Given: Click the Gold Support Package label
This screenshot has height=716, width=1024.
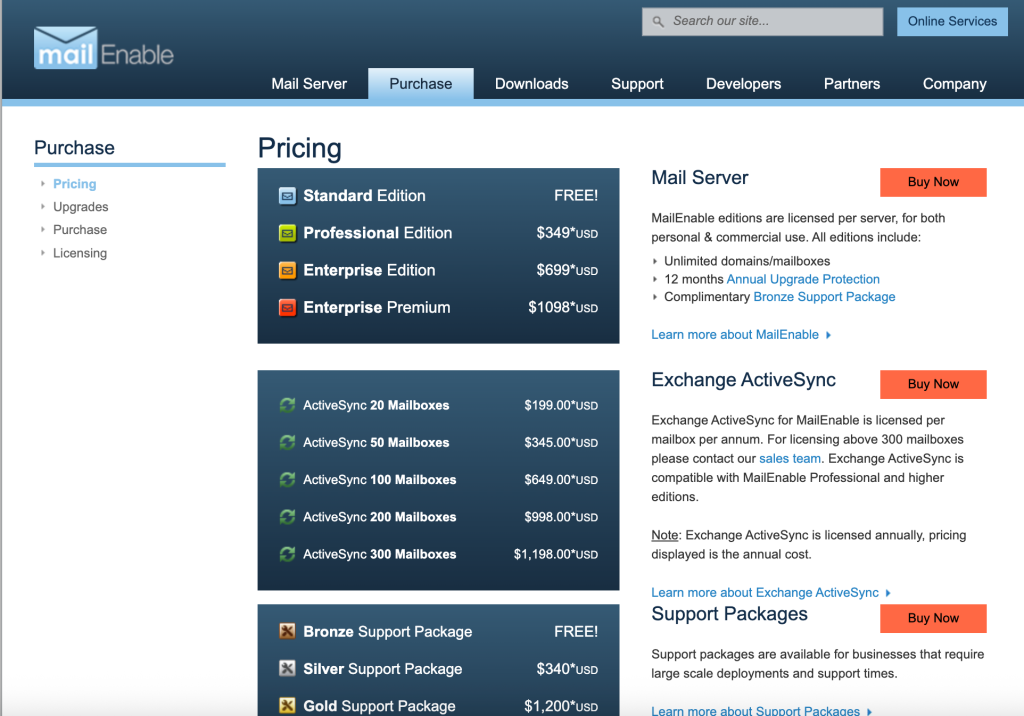Looking at the screenshot, I should [379, 706].
